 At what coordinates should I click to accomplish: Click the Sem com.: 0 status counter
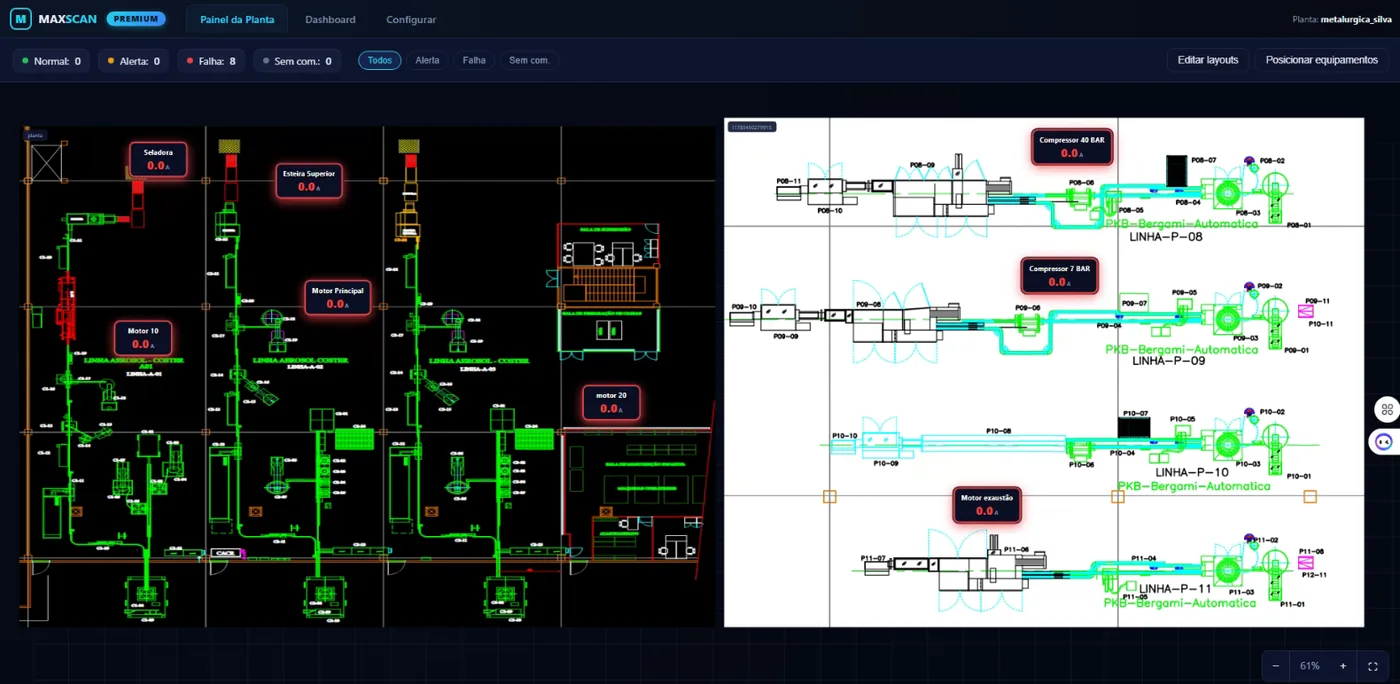(x=296, y=61)
